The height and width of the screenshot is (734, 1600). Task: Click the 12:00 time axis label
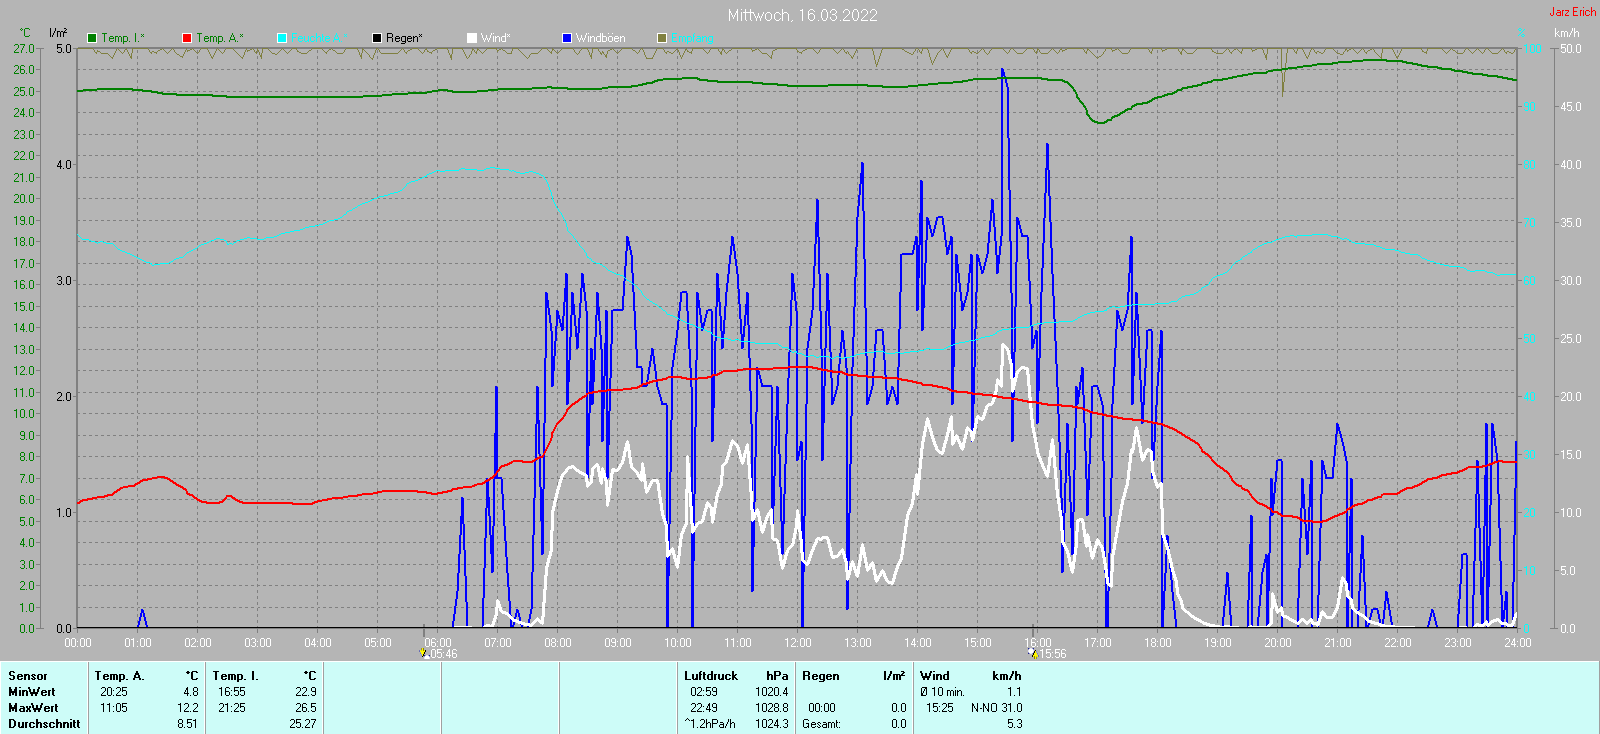pyautogui.click(x=798, y=643)
